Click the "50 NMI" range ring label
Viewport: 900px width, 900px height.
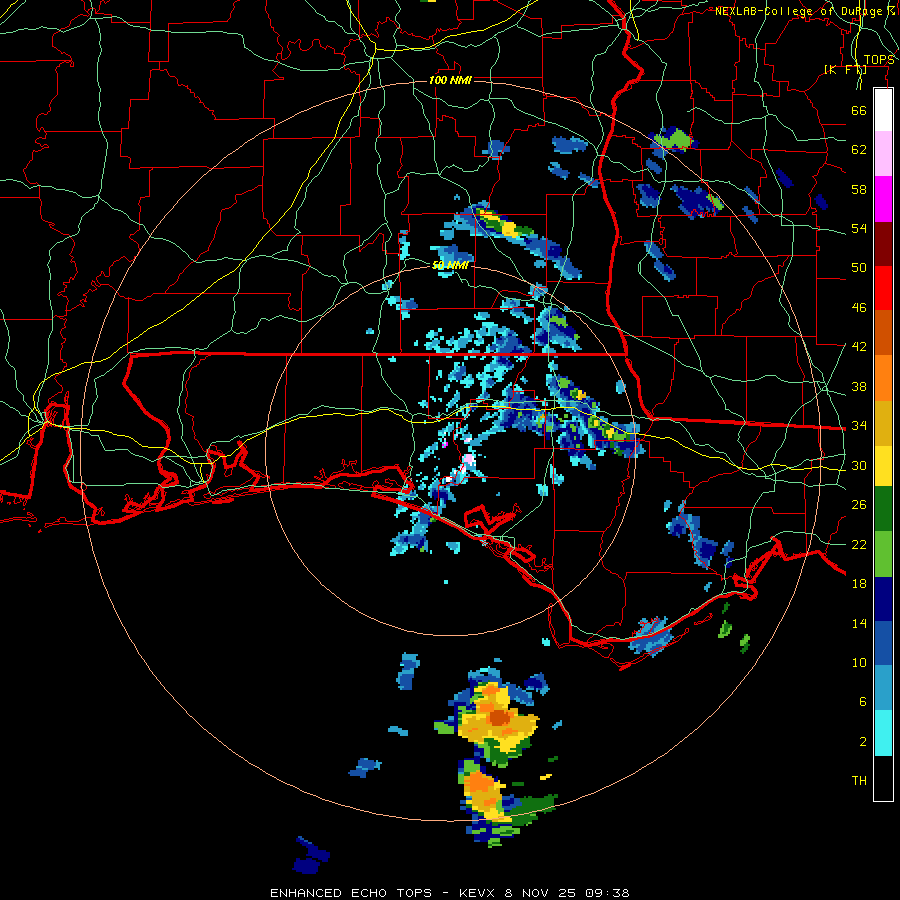coord(450,265)
